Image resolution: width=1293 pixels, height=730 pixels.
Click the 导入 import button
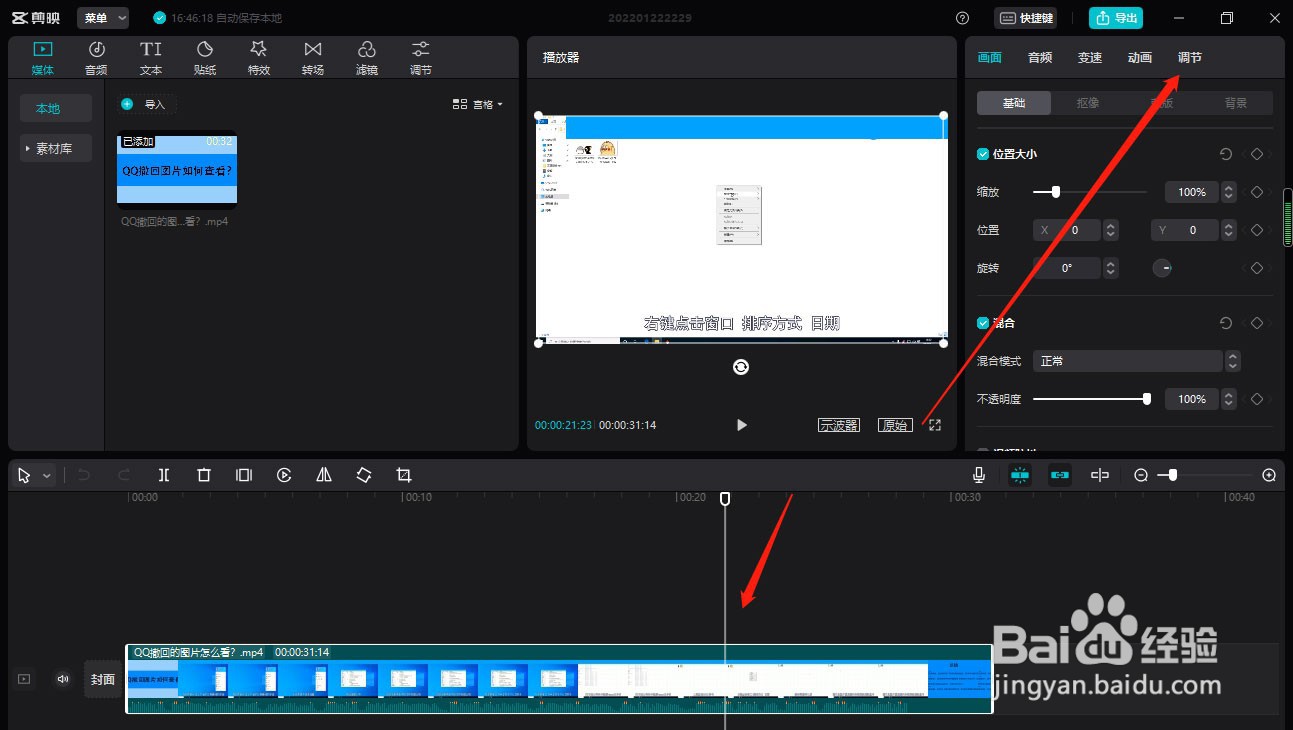pyautogui.click(x=144, y=104)
